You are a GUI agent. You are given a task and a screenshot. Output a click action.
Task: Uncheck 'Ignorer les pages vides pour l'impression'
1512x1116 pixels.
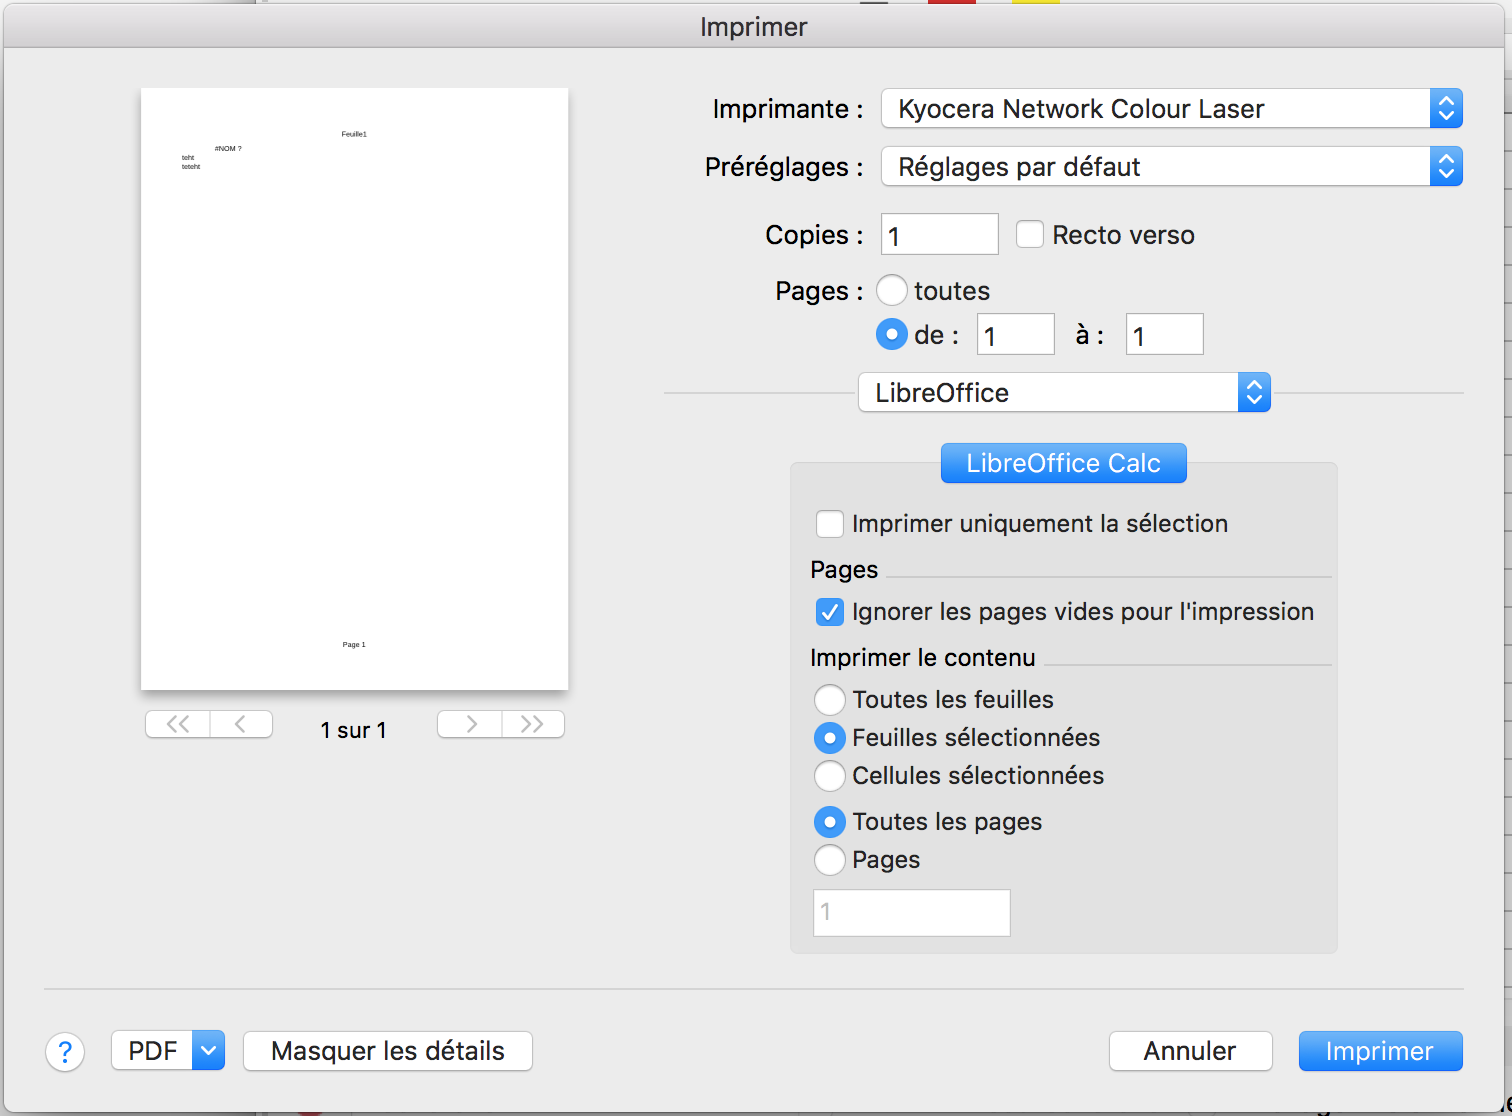tap(830, 612)
